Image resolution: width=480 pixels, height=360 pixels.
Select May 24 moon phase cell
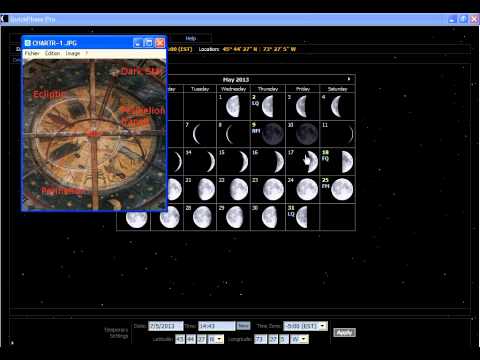coord(302,189)
